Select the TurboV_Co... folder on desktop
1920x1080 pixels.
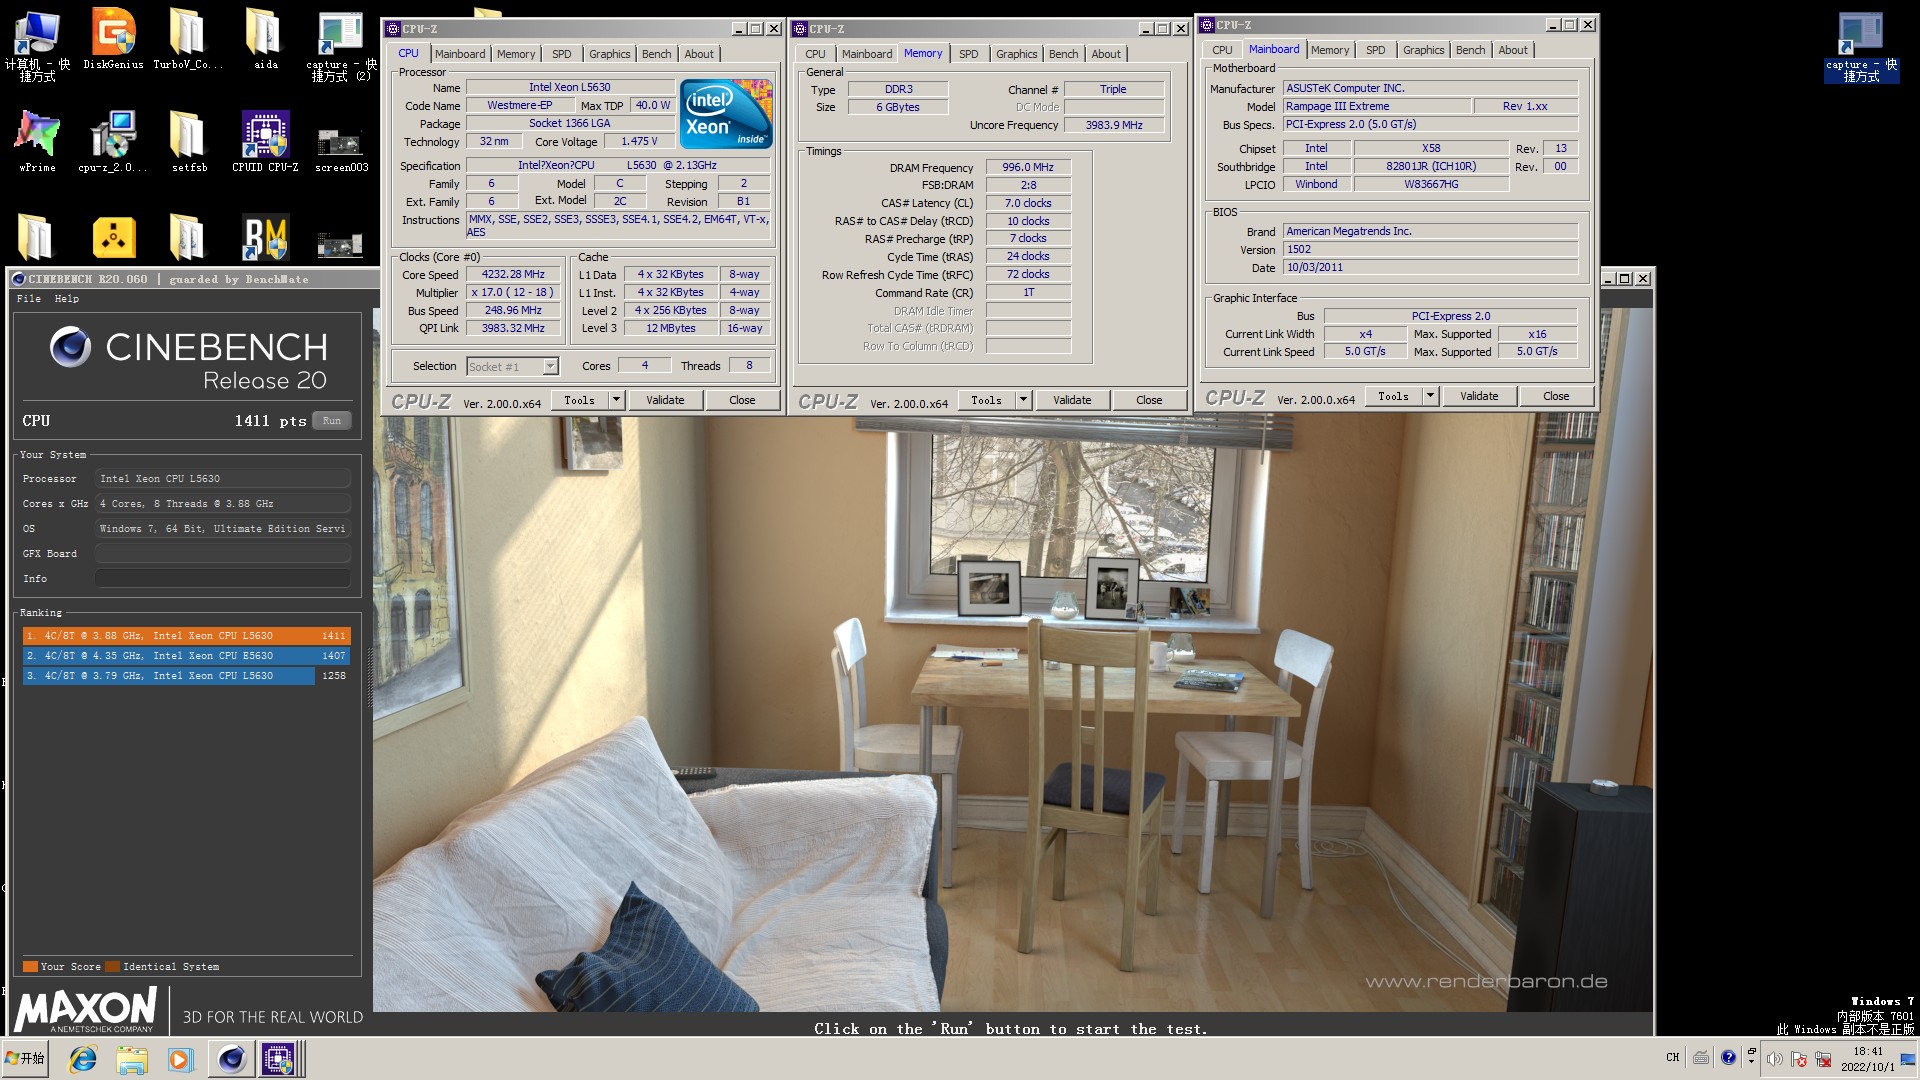[187, 38]
